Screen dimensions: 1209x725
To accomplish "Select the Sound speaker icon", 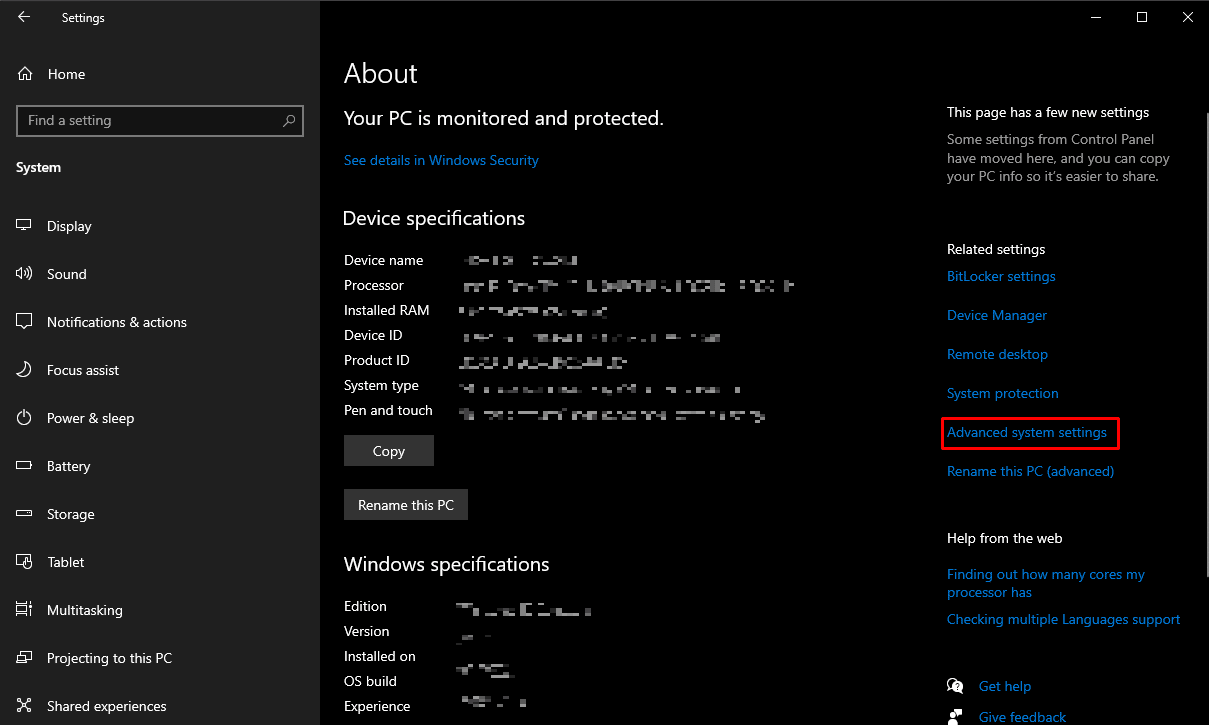I will pos(25,274).
